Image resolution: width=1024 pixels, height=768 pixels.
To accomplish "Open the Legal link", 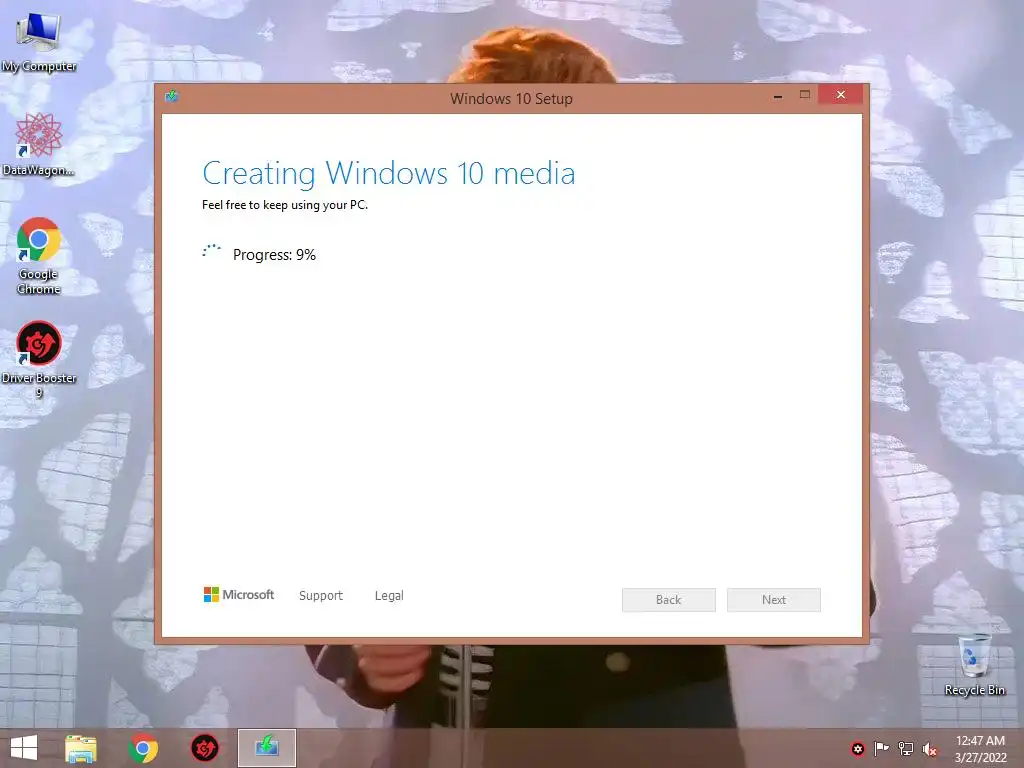I will tap(389, 596).
